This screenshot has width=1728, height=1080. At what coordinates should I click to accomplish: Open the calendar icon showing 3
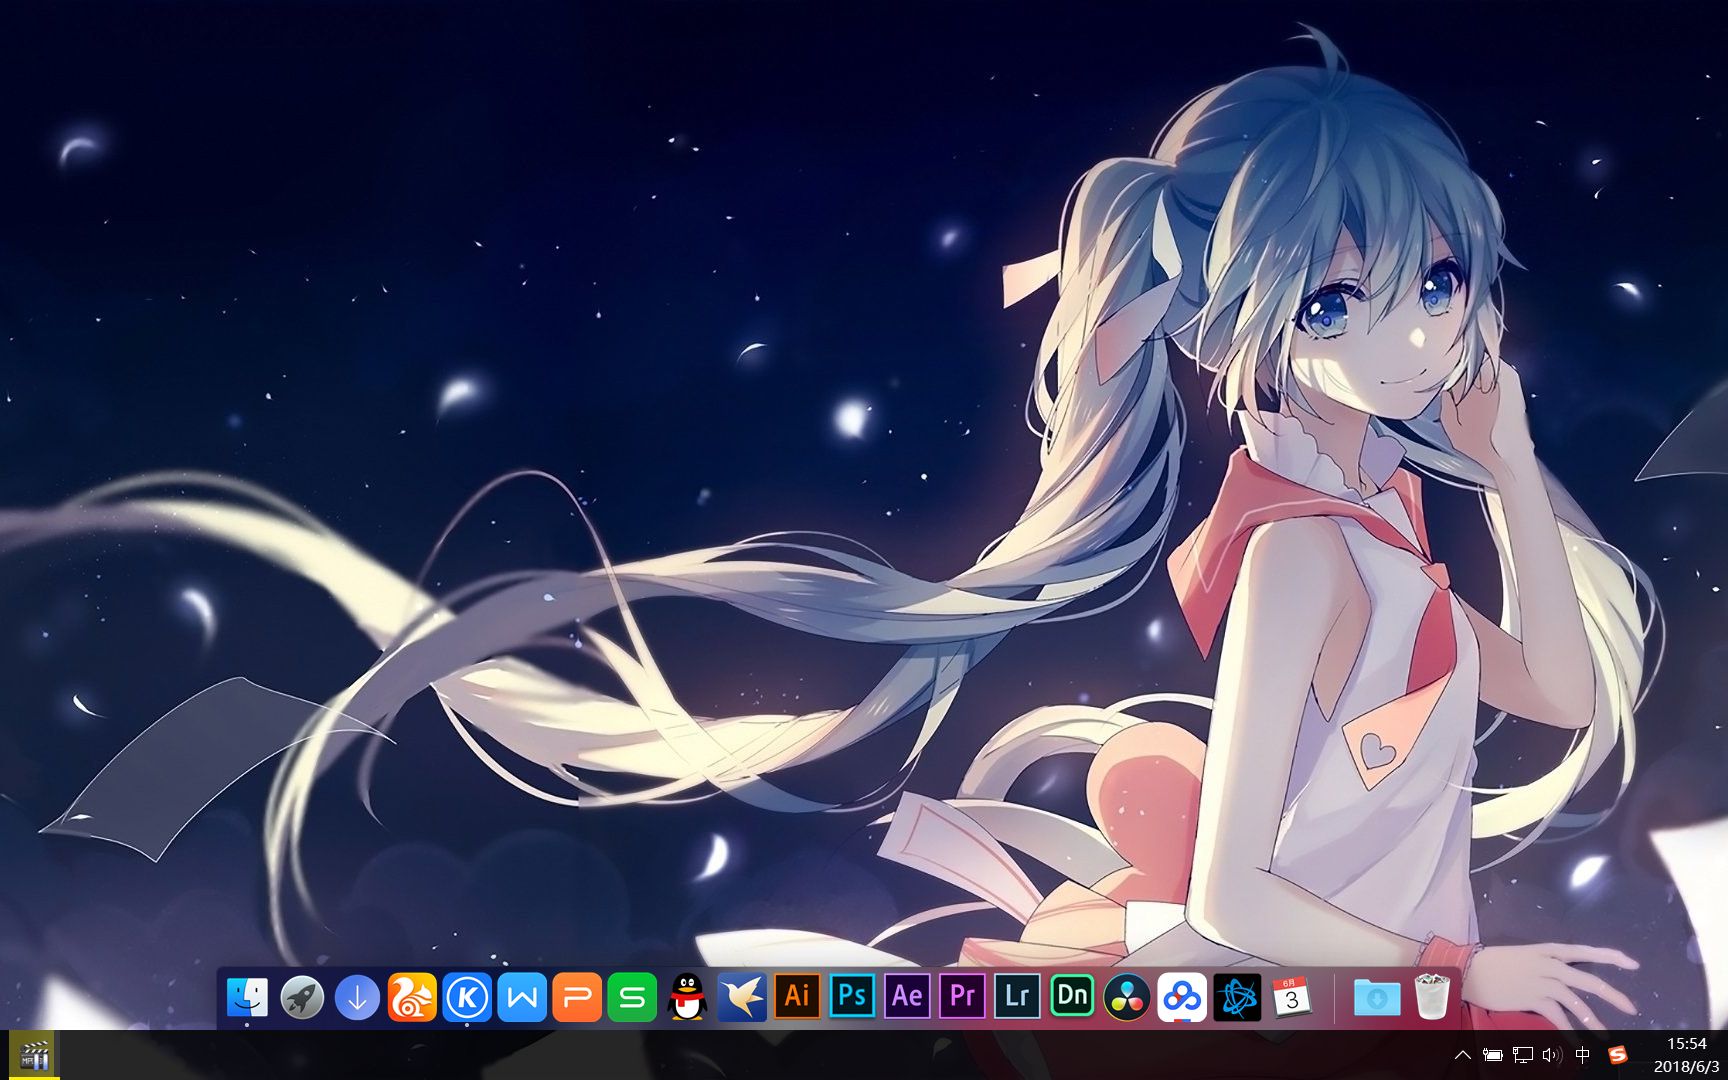[1291, 997]
